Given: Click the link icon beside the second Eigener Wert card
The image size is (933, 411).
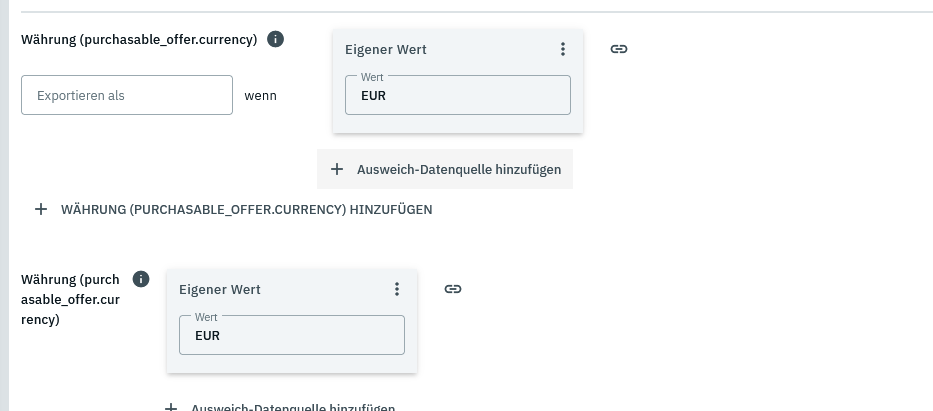Looking at the screenshot, I should pyautogui.click(x=453, y=289).
